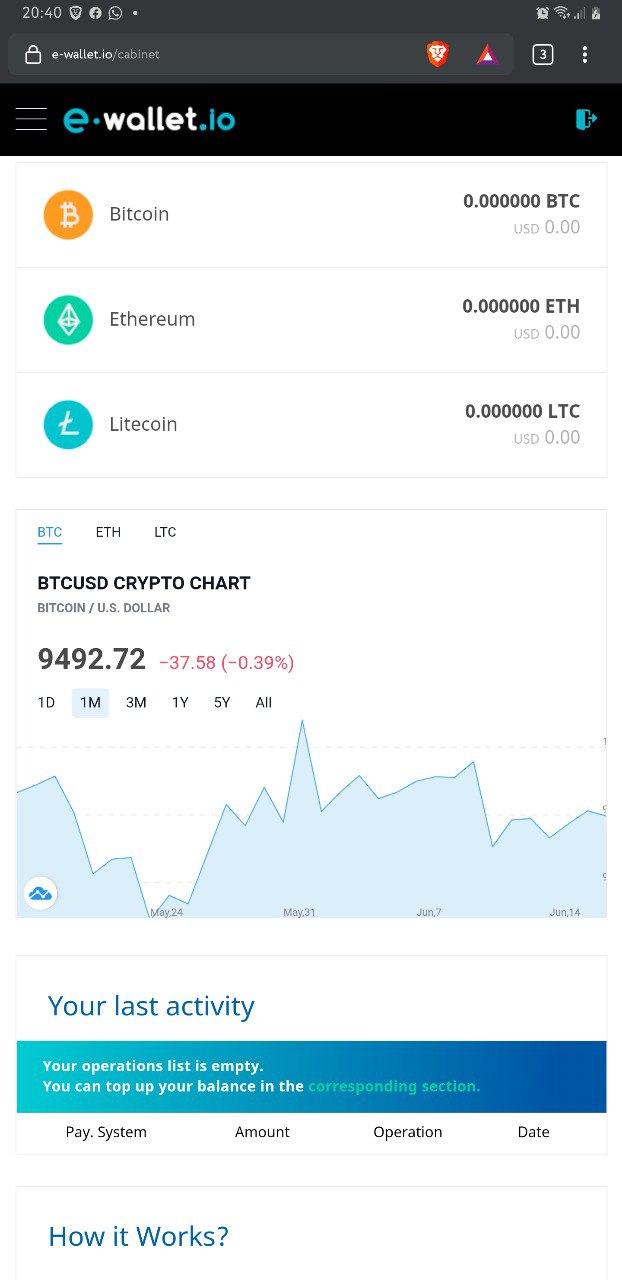Click the teal Litecoin coin icon
Image resolution: width=622 pixels, height=1280 pixels.
click(68, 425)
